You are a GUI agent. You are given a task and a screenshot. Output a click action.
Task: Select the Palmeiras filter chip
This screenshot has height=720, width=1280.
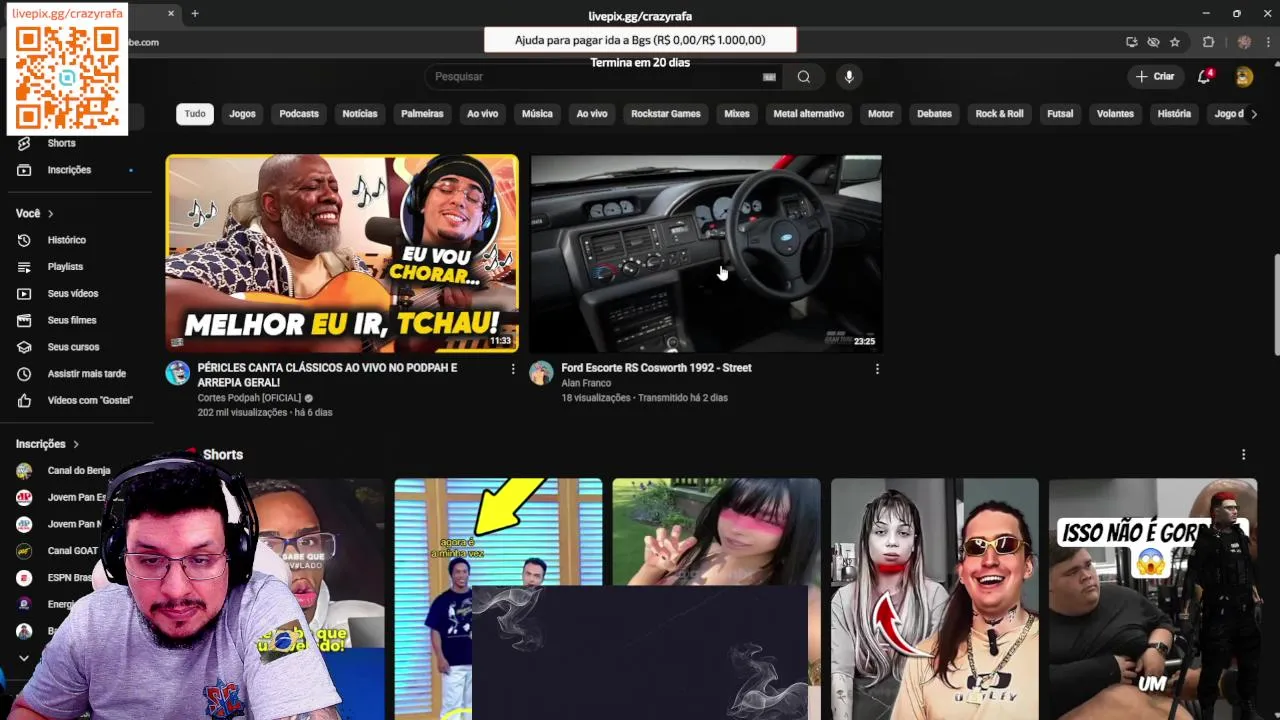click(422, 114)
